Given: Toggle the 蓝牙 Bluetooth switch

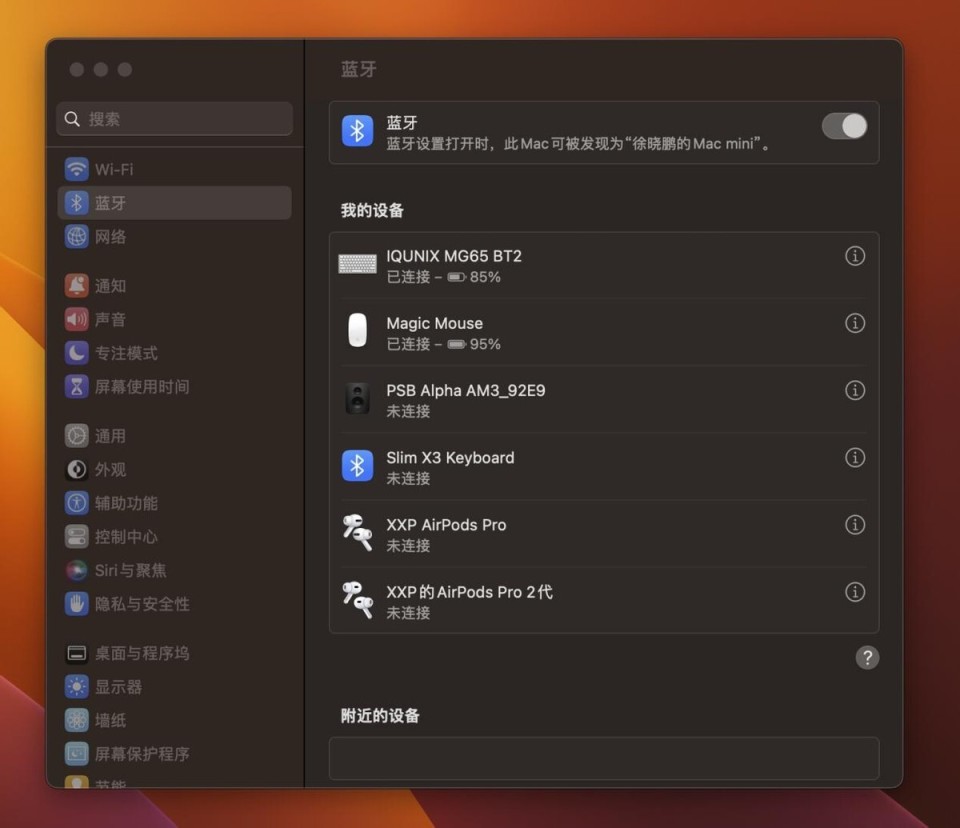Looking at the screenshot, I should (844, 127).
